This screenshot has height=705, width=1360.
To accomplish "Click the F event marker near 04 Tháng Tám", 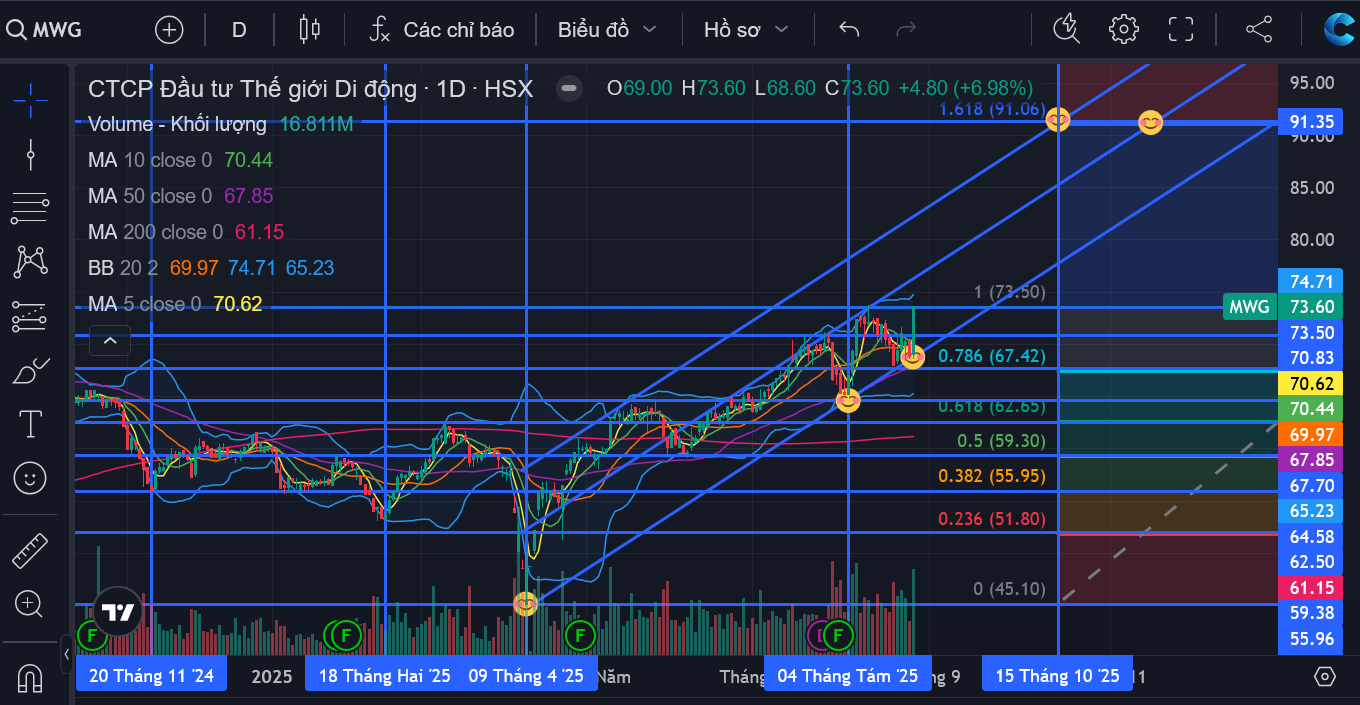I will click(x=838, y=634).
